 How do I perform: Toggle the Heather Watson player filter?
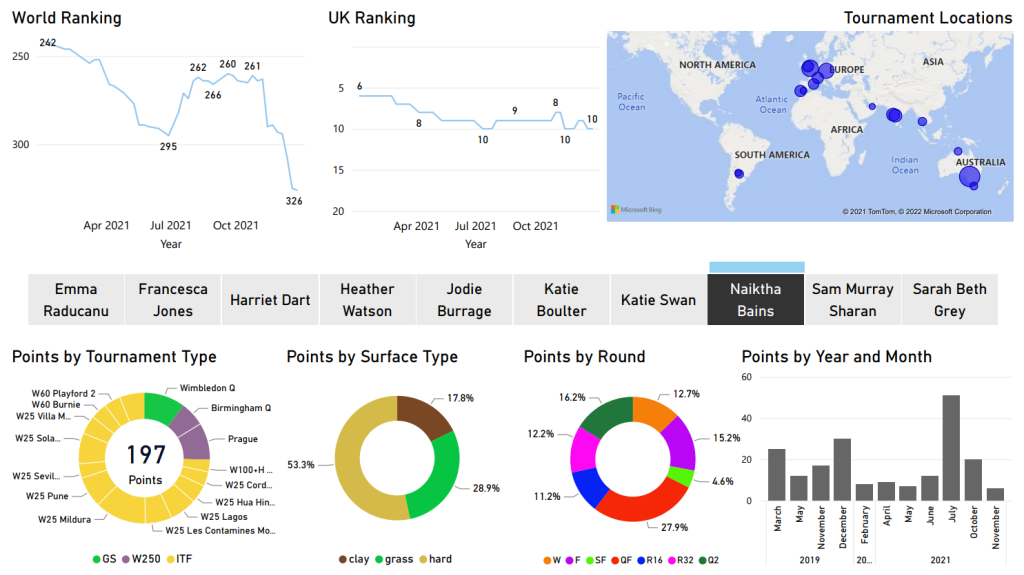click(367, 300)
